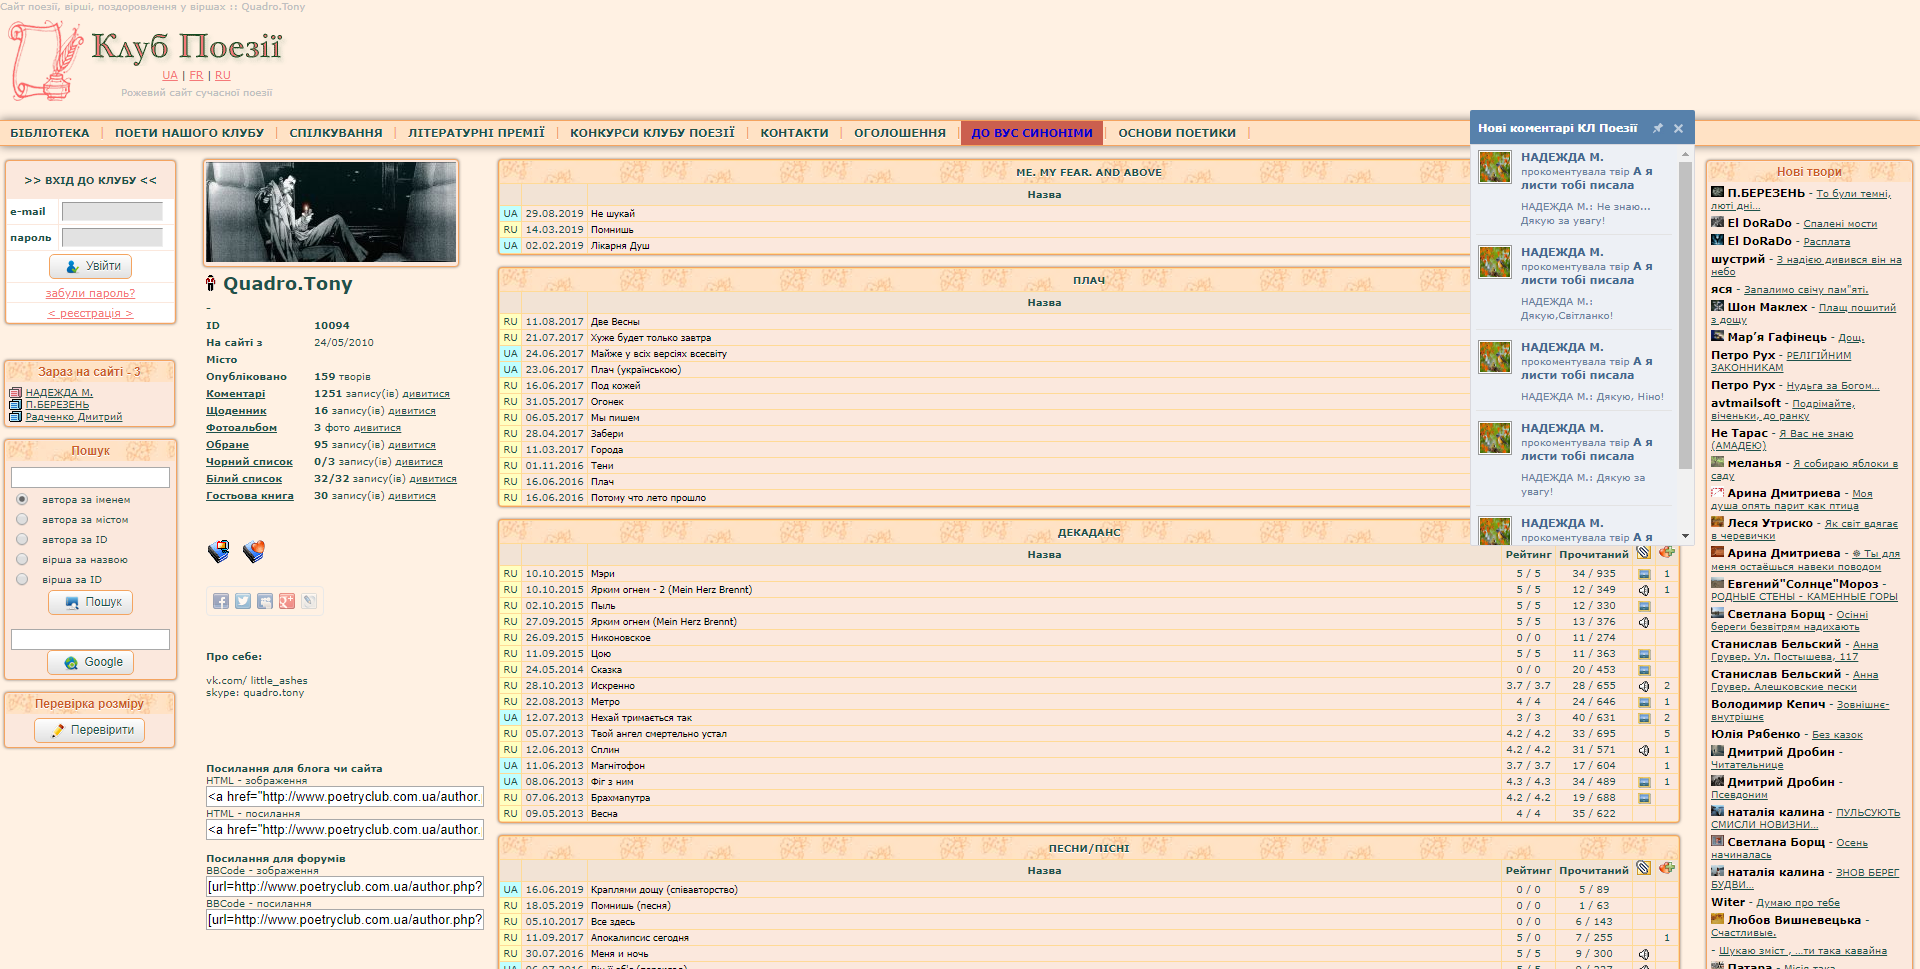1920x969 pixels.
Task: Open БІБЛІОТЕКА menu item
Action: (x=50, y=133)
